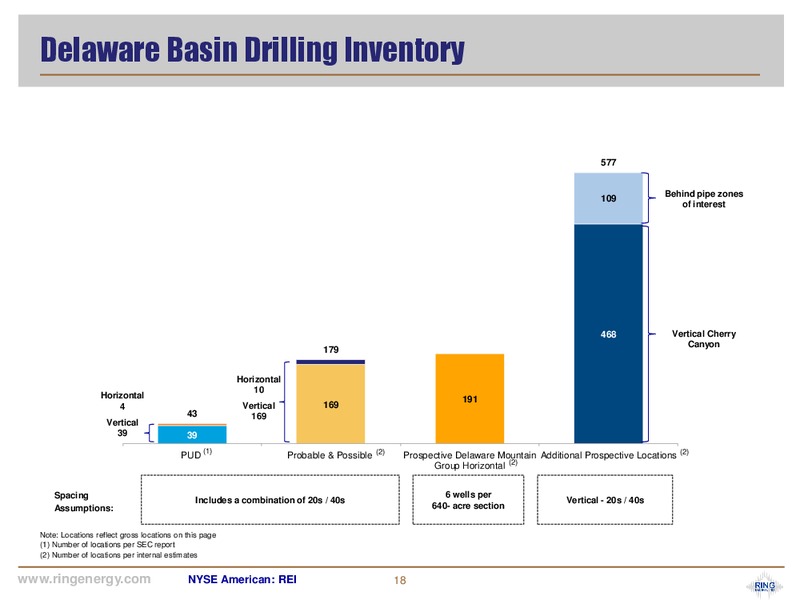Click the PUD axis label
800x600 pixels.
point(196,454)
